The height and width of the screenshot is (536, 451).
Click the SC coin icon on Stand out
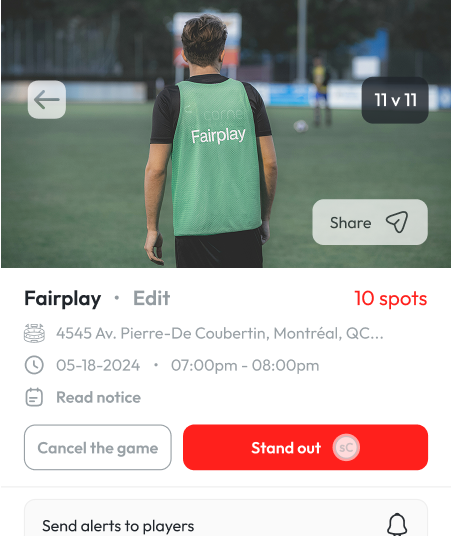346,447
